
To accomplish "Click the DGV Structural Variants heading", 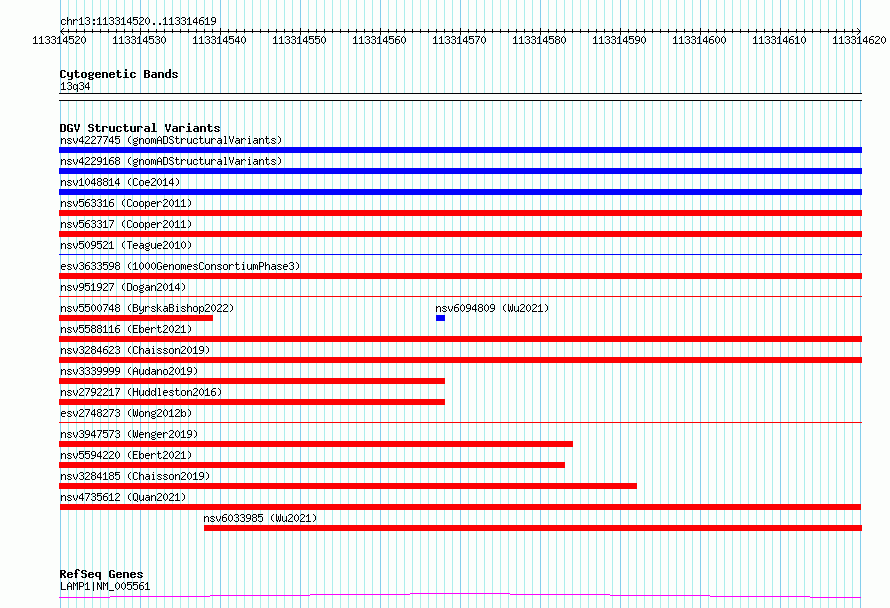I will [140, 128].
